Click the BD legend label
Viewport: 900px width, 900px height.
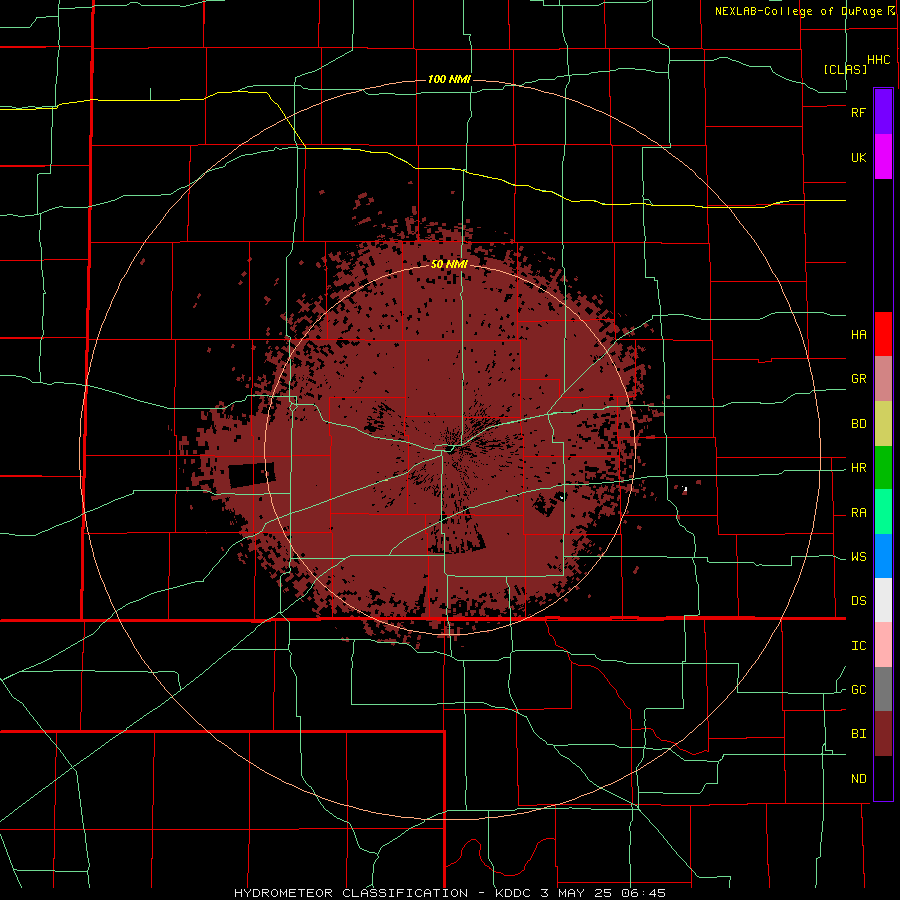pos(858,424)
